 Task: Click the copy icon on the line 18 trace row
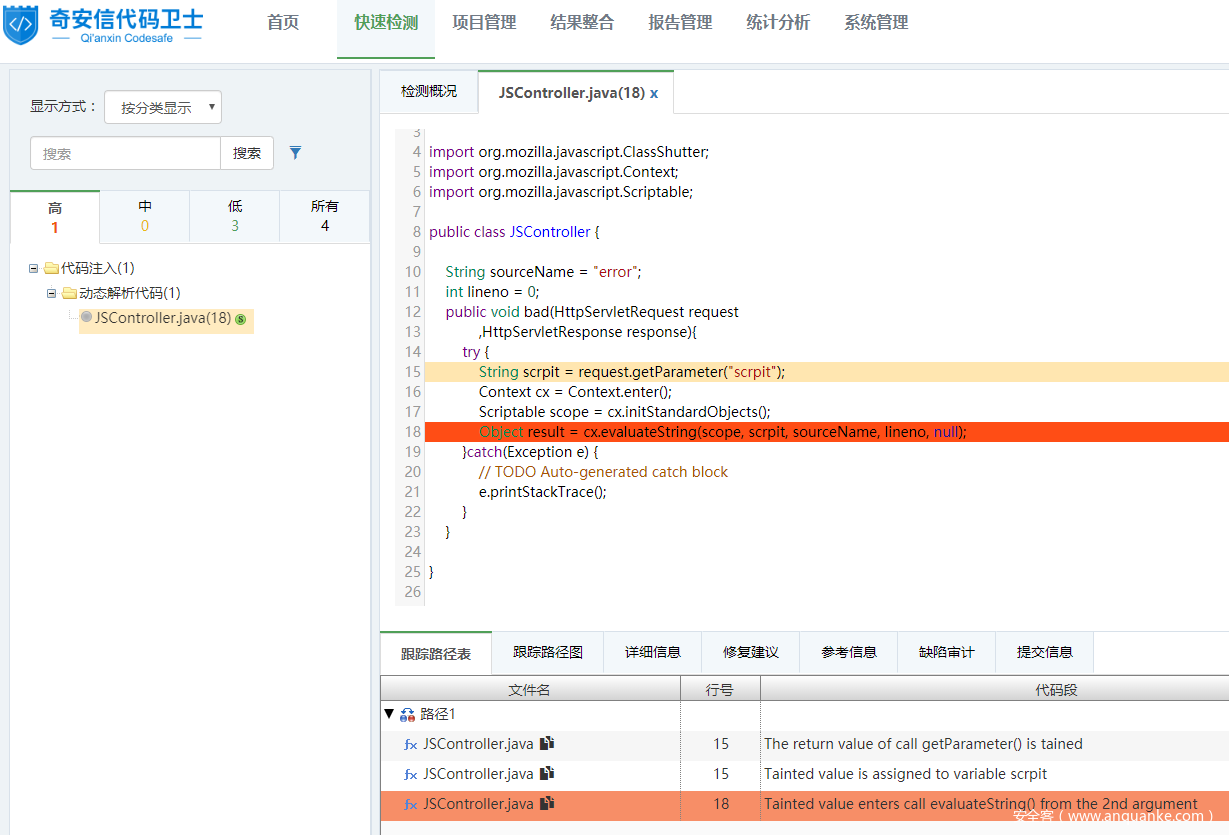tap(547, 804)
